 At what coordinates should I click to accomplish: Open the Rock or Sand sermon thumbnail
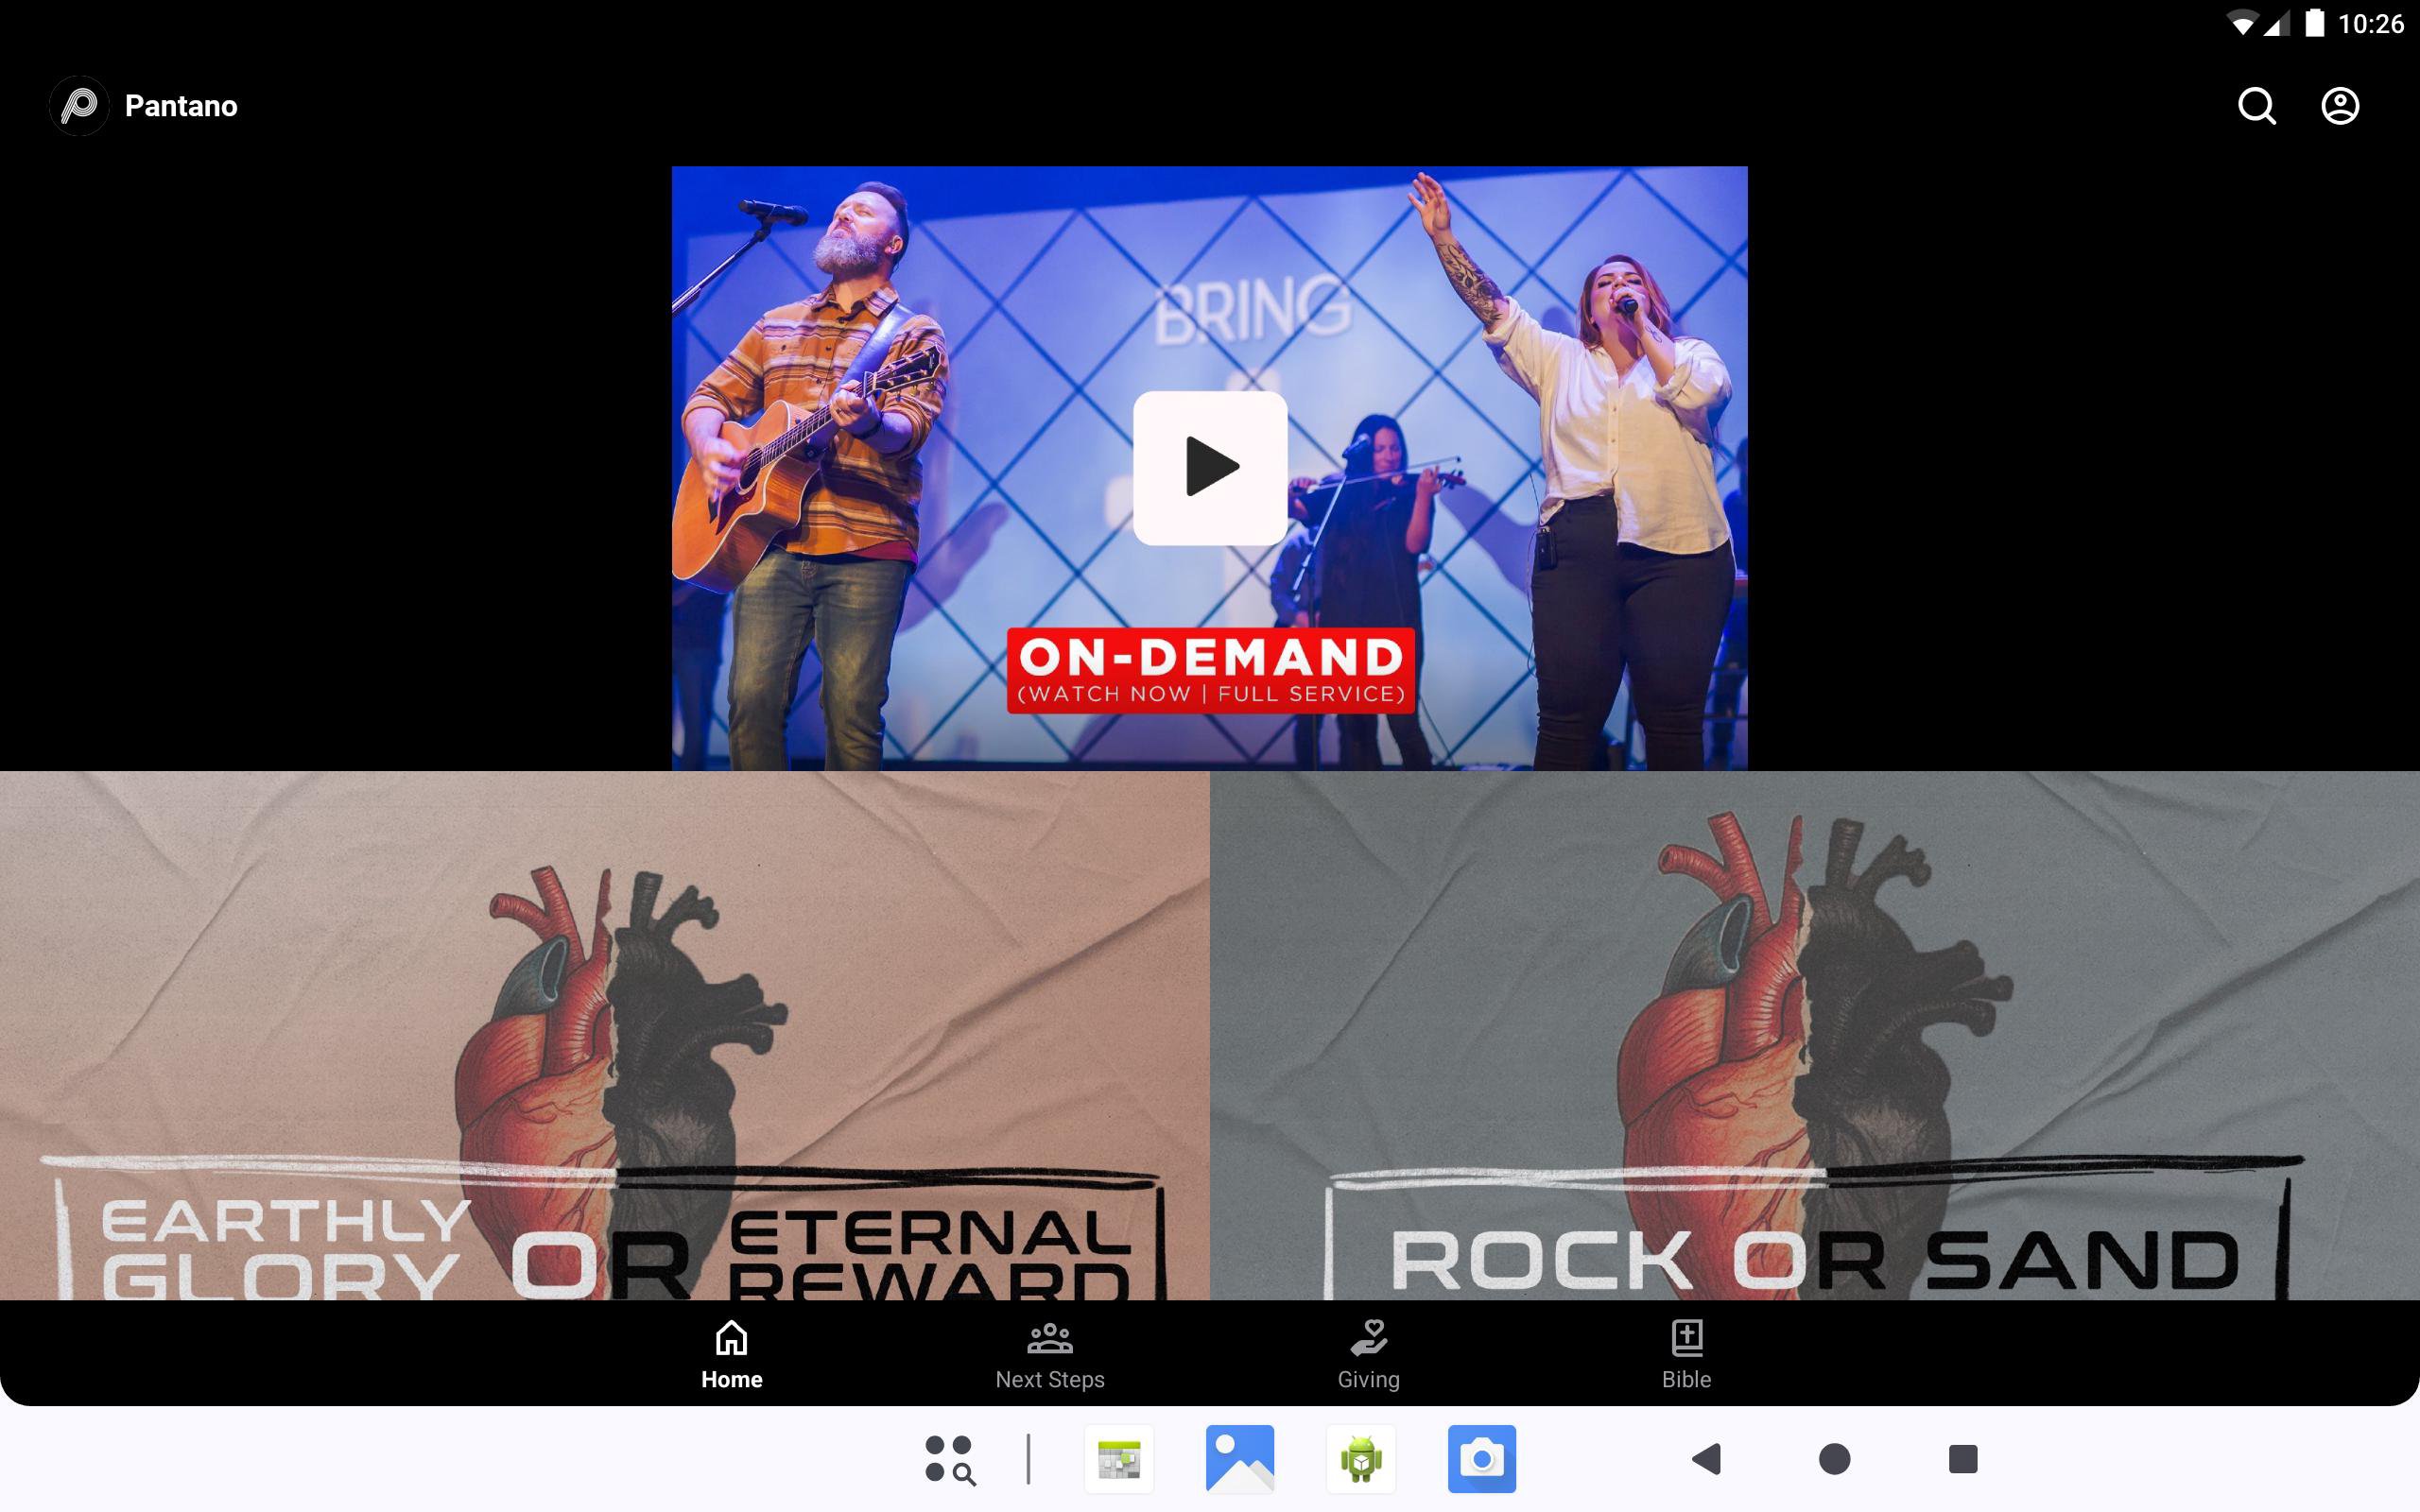coord(1814,1035)
